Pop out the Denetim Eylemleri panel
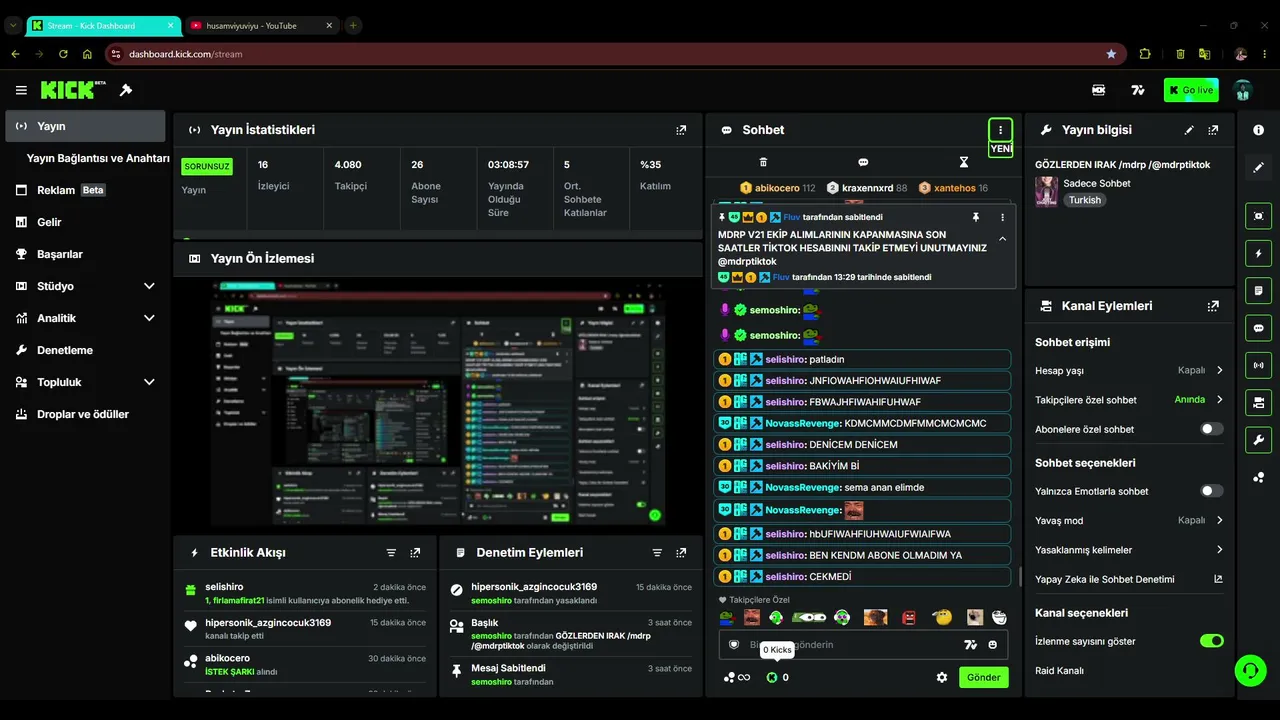Image resolution: width=1280 pixels, height=720 pixels. tap(681, 553)
